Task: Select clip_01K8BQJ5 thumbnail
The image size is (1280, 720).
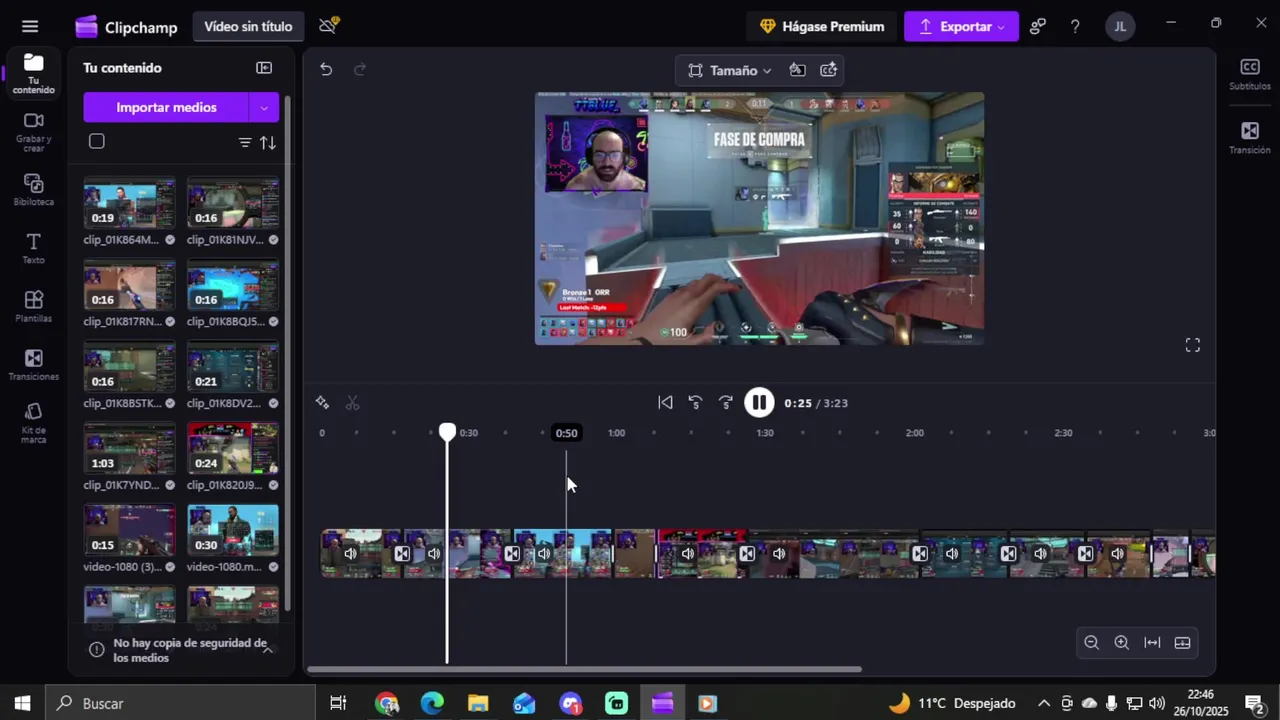Action: point(233,286)
